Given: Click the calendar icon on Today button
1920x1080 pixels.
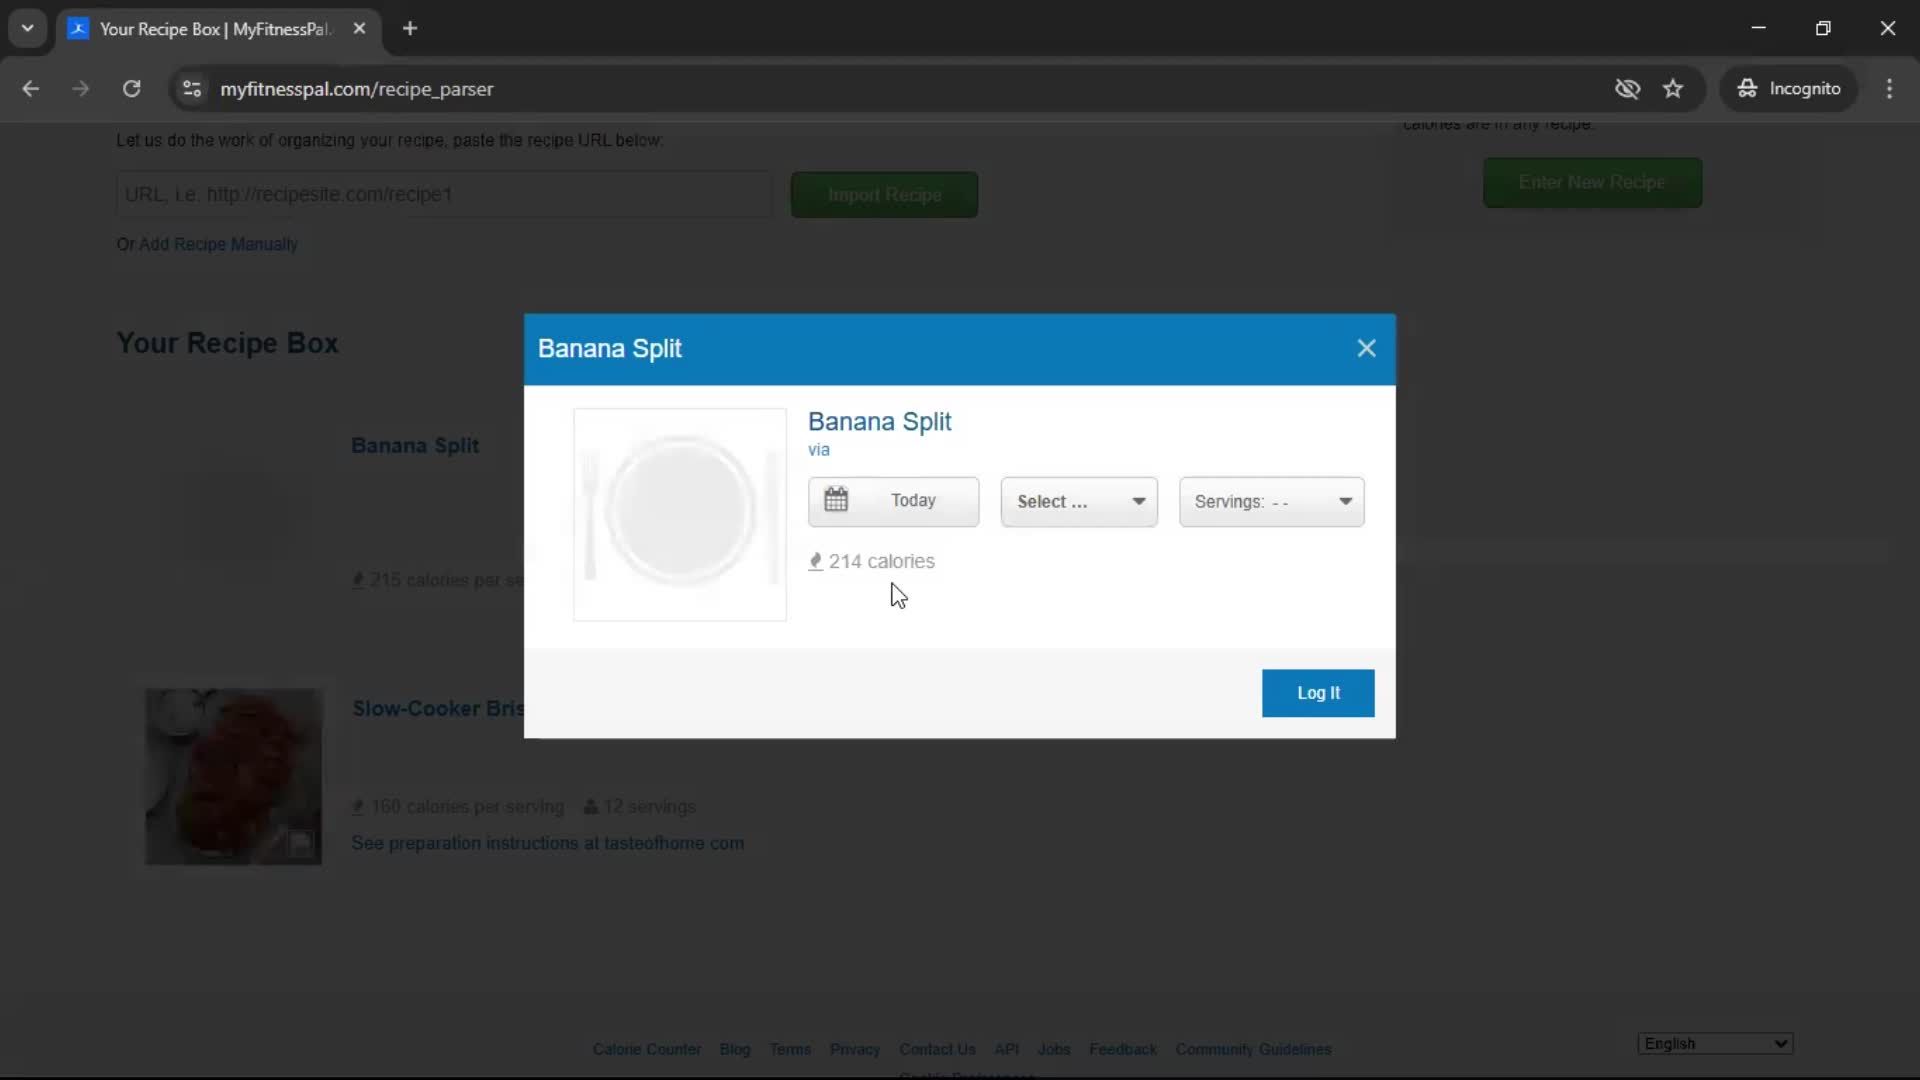Looking at the screenshot, I should click(x=836, y=500).
